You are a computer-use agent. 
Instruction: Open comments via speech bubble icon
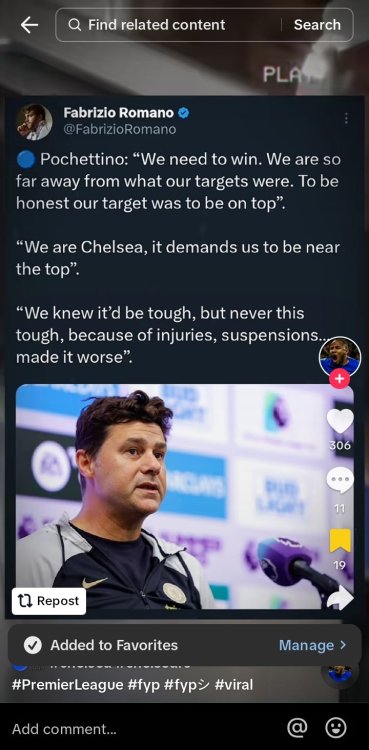340,480
